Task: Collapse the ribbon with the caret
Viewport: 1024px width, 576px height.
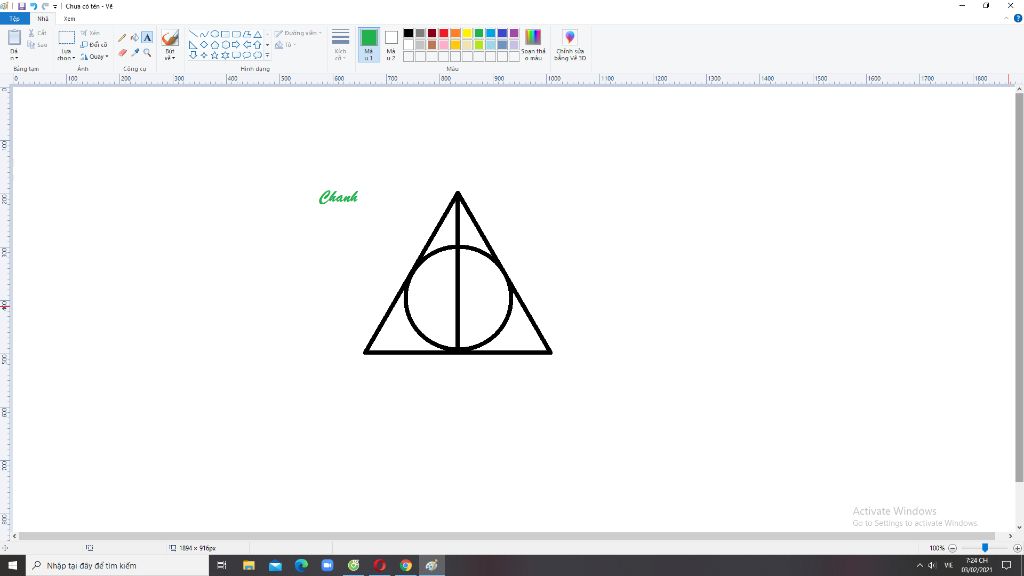Action: point(1006,18)
